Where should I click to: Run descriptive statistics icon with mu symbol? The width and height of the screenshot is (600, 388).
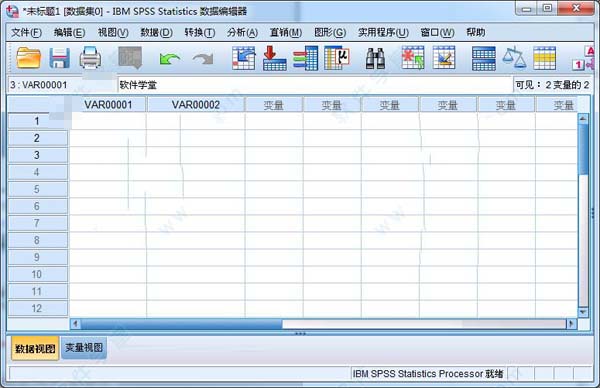coord(337,58)
